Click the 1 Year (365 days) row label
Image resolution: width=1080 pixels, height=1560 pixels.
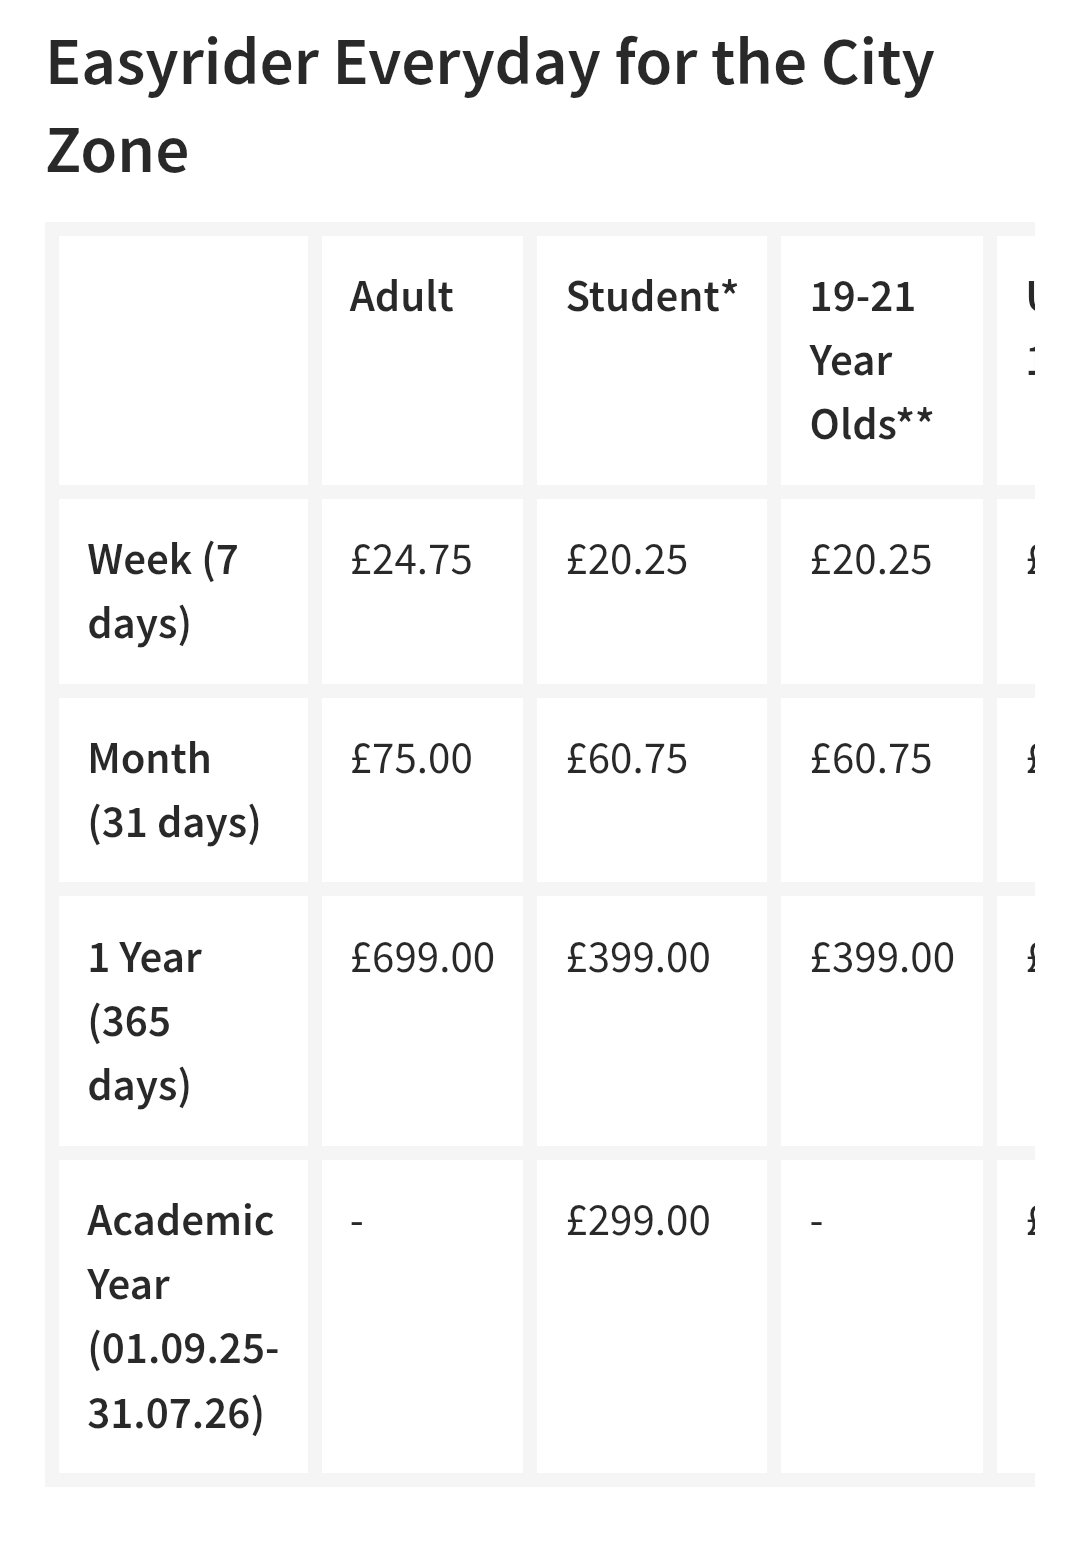coord(145,1021)
